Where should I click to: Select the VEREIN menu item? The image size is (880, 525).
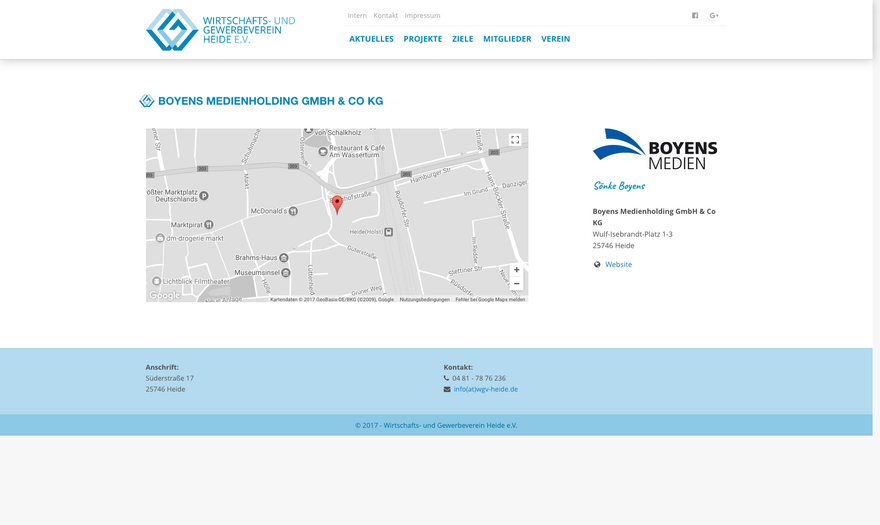point(555,39)
